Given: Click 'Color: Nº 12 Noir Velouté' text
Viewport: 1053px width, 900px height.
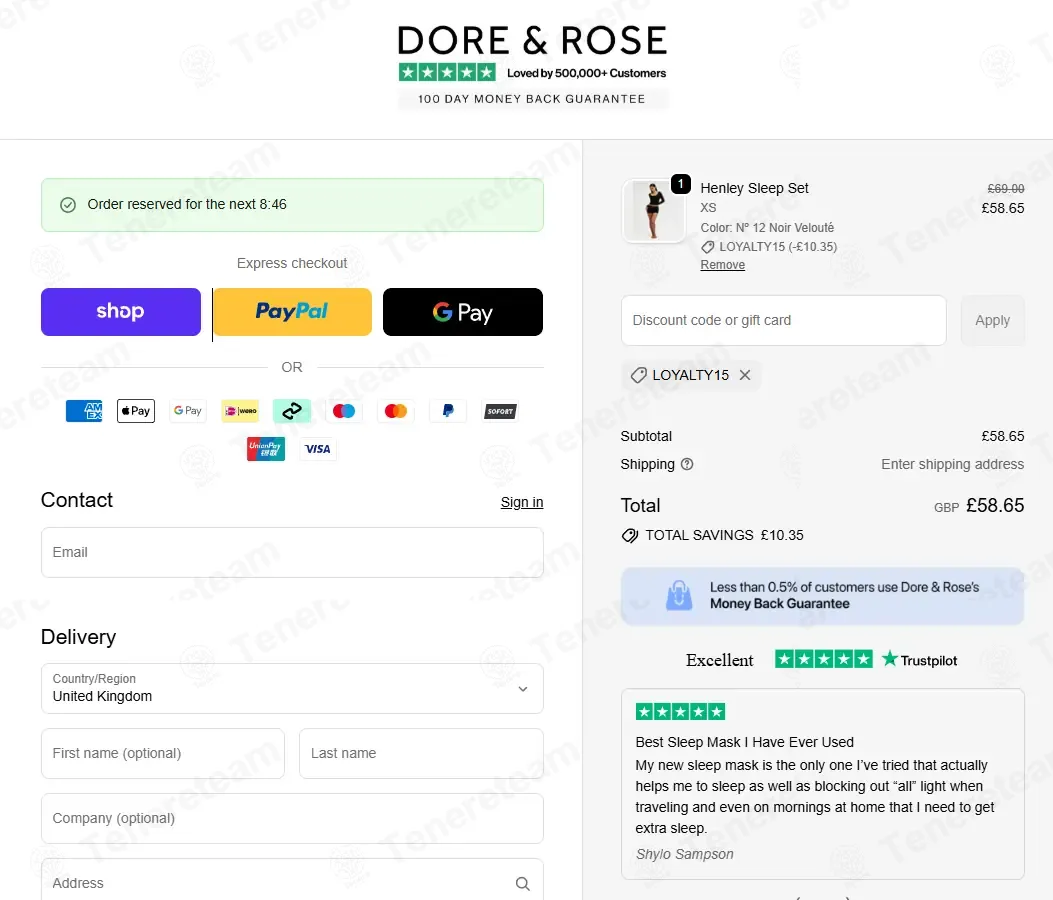Looking at the screenshot, I should tap(767, 228).
